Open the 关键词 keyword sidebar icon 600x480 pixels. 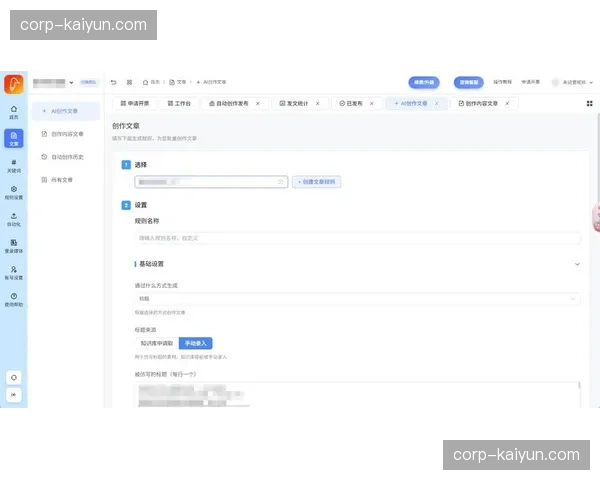click(x=14, y=166)
